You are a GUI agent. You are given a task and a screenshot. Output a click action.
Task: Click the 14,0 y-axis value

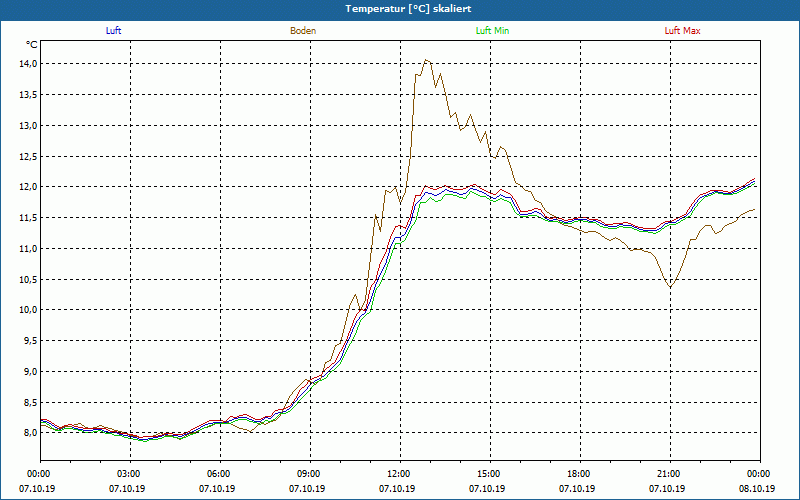[28, 64]
